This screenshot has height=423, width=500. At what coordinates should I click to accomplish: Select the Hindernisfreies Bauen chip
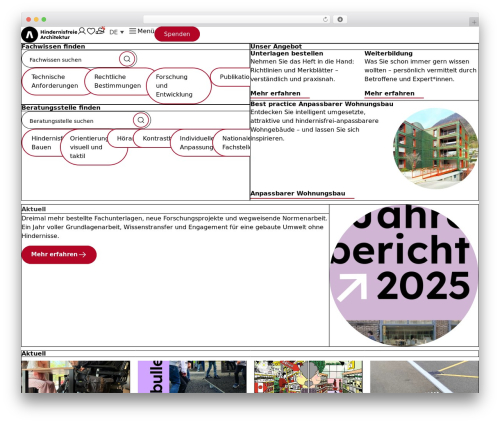click(42, 143)
